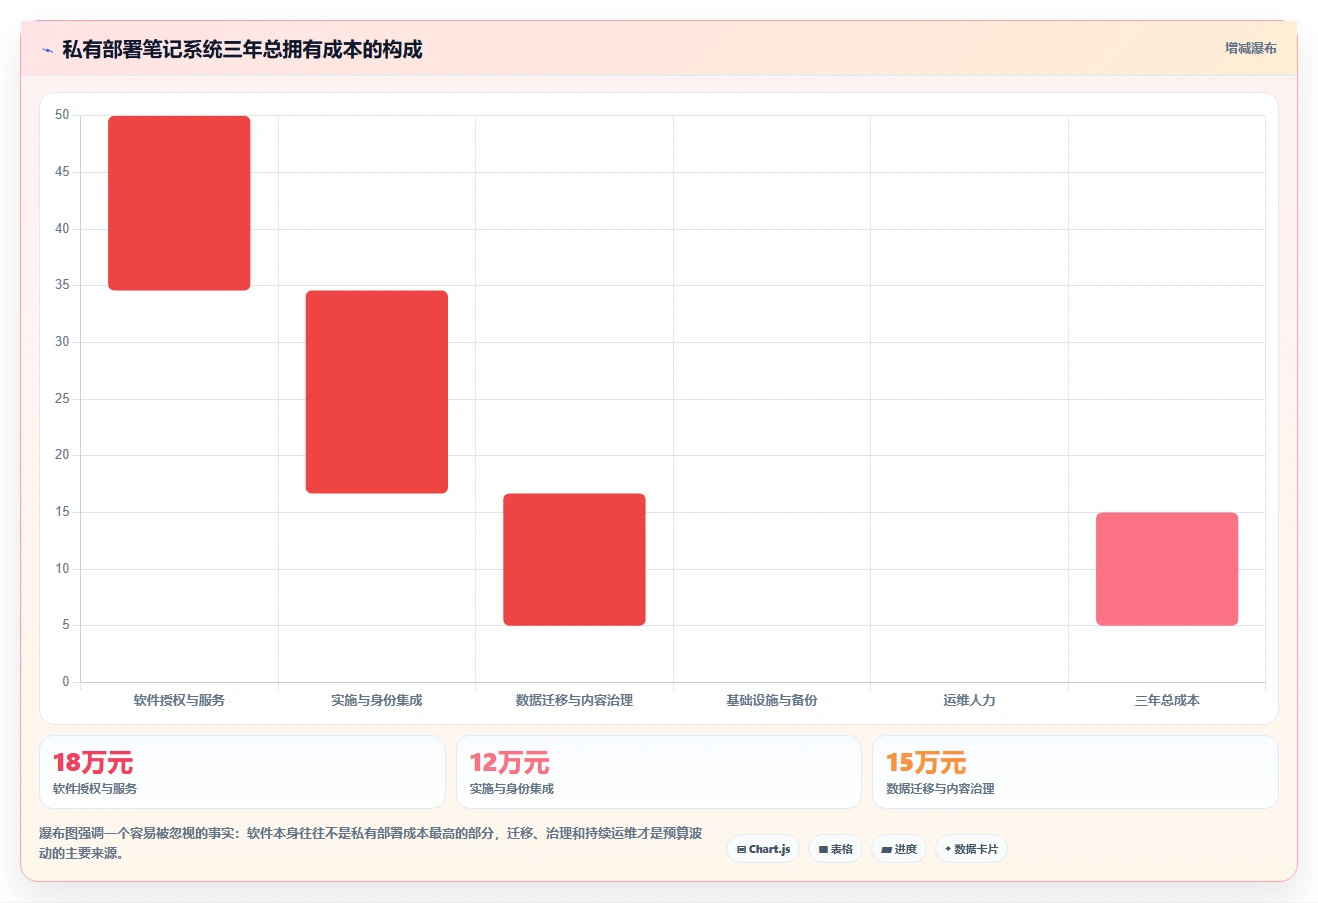This screenshot has height=903, width=1318.
Task: Click the 软件授权与服务 axis label under chart
Action: pyautogui.click(x=179, y=700)
